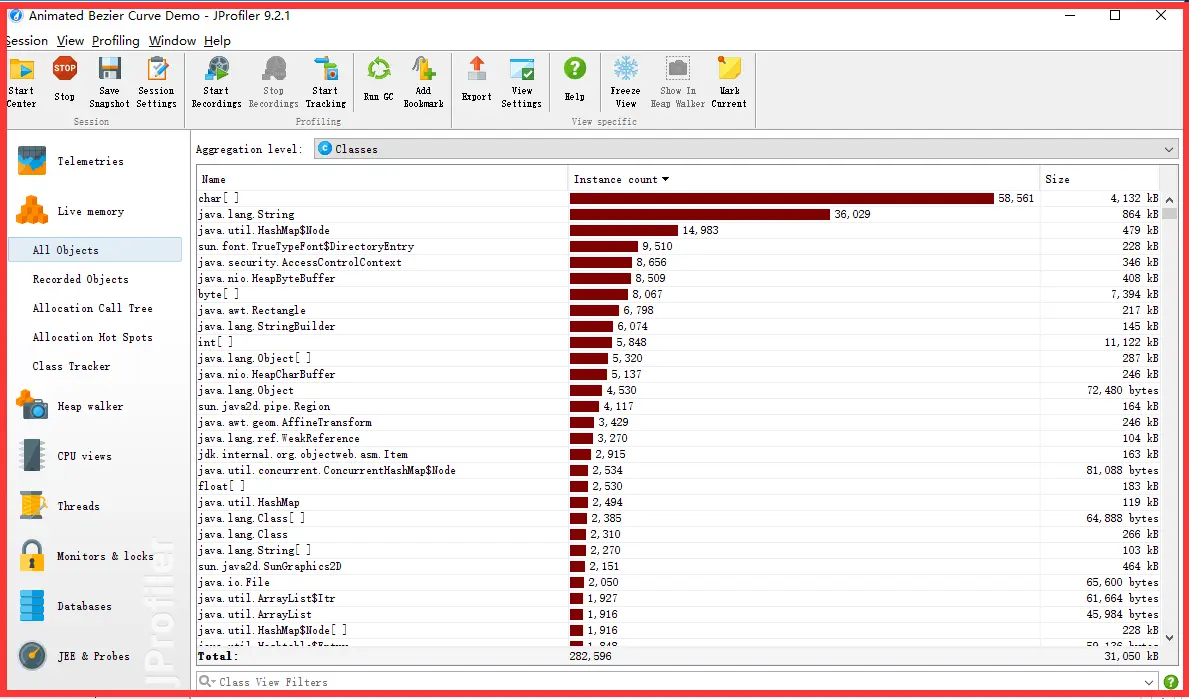Open the View menu
Screen dimensions: 1189x699
click(71, 41)
